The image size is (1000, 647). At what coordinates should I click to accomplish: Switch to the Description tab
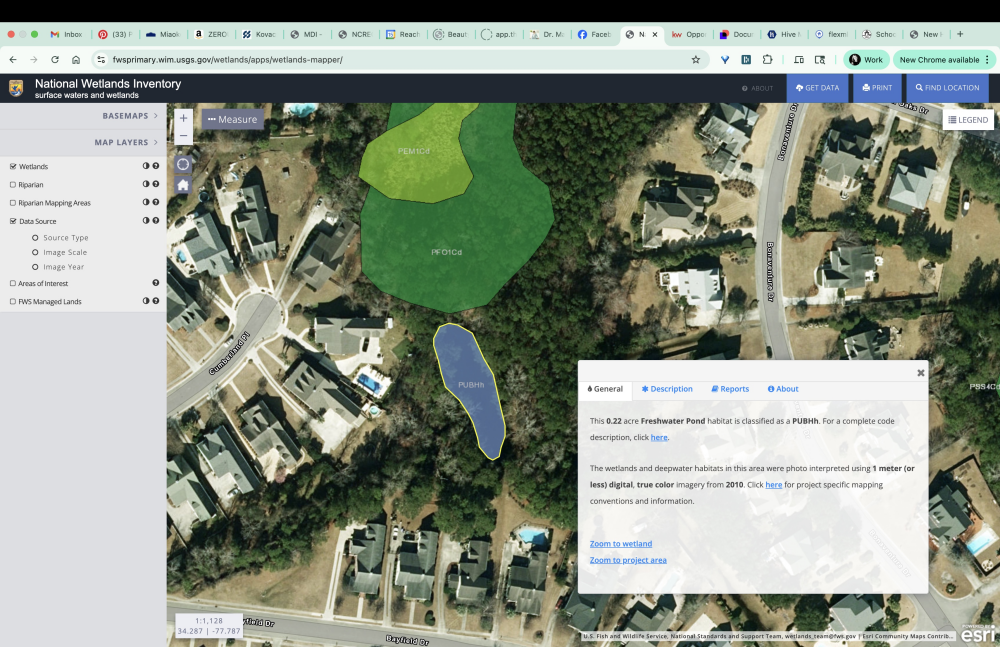click(667, 389)
